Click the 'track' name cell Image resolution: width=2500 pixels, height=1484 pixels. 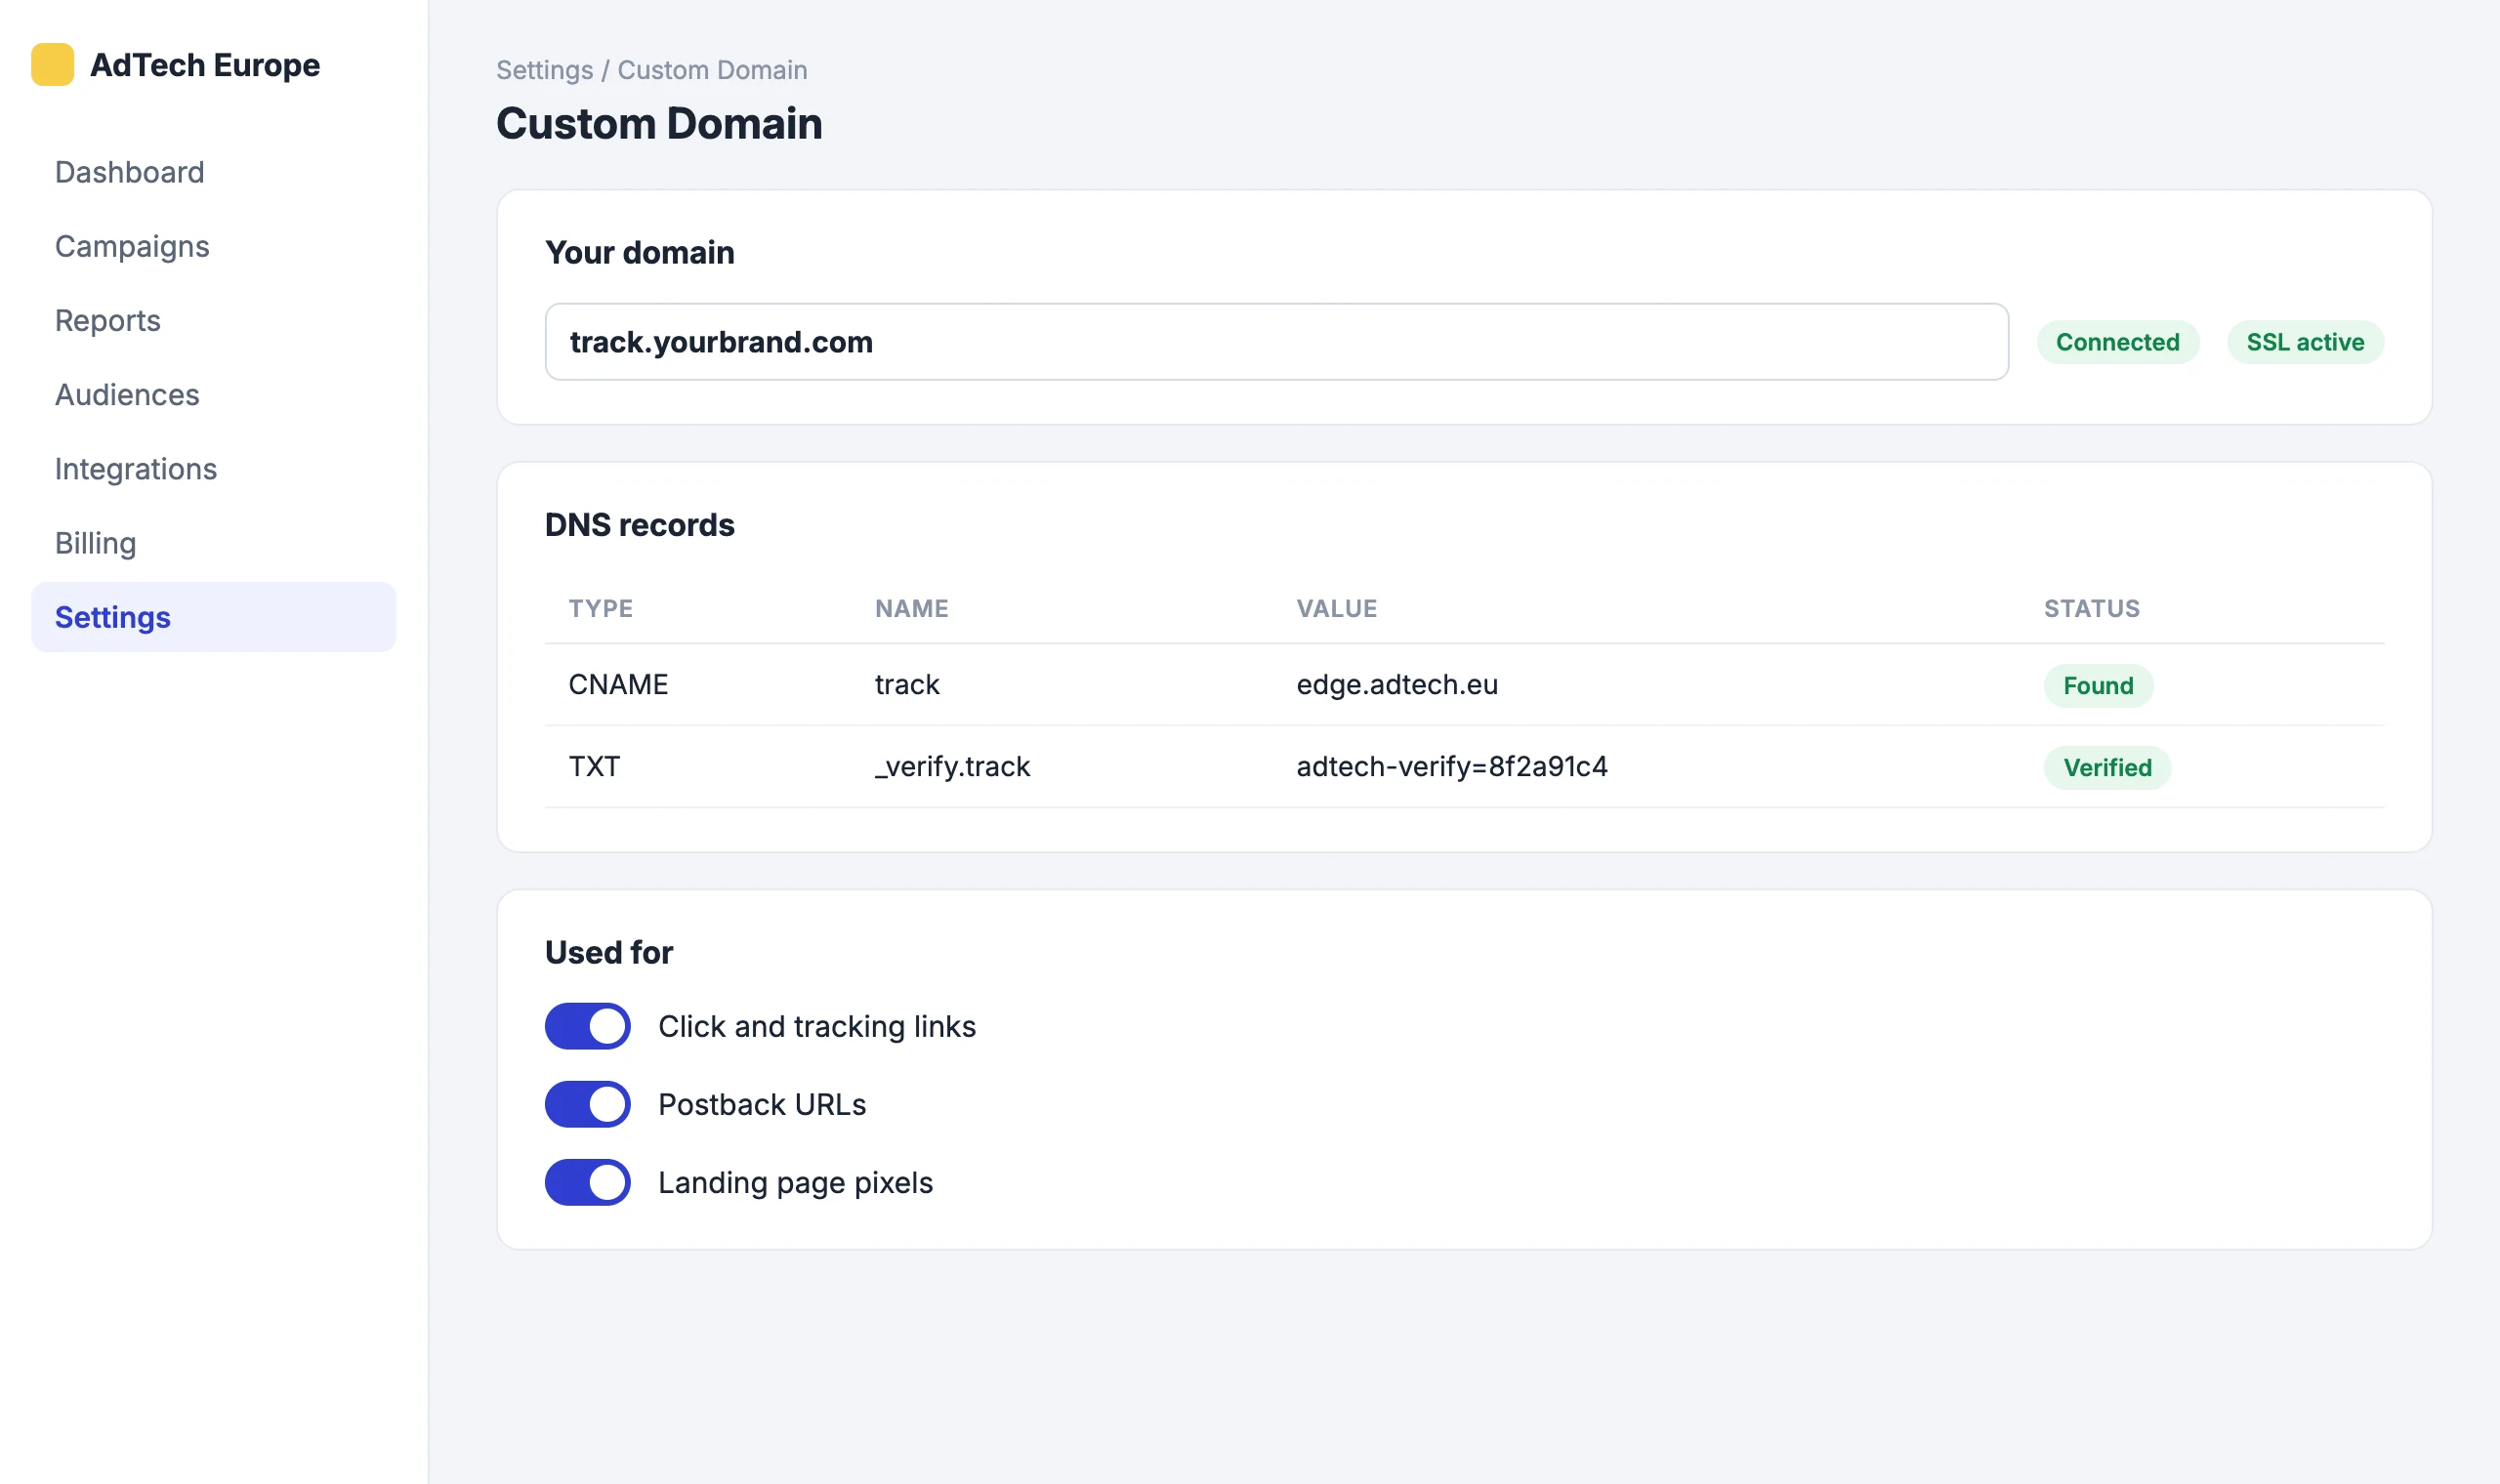click(x=907, y=685)
